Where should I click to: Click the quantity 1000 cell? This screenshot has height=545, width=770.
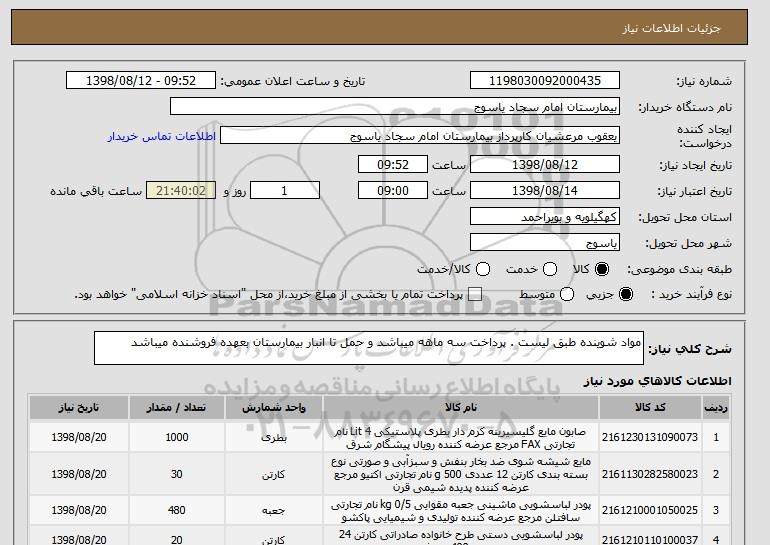tap(177, 437)
